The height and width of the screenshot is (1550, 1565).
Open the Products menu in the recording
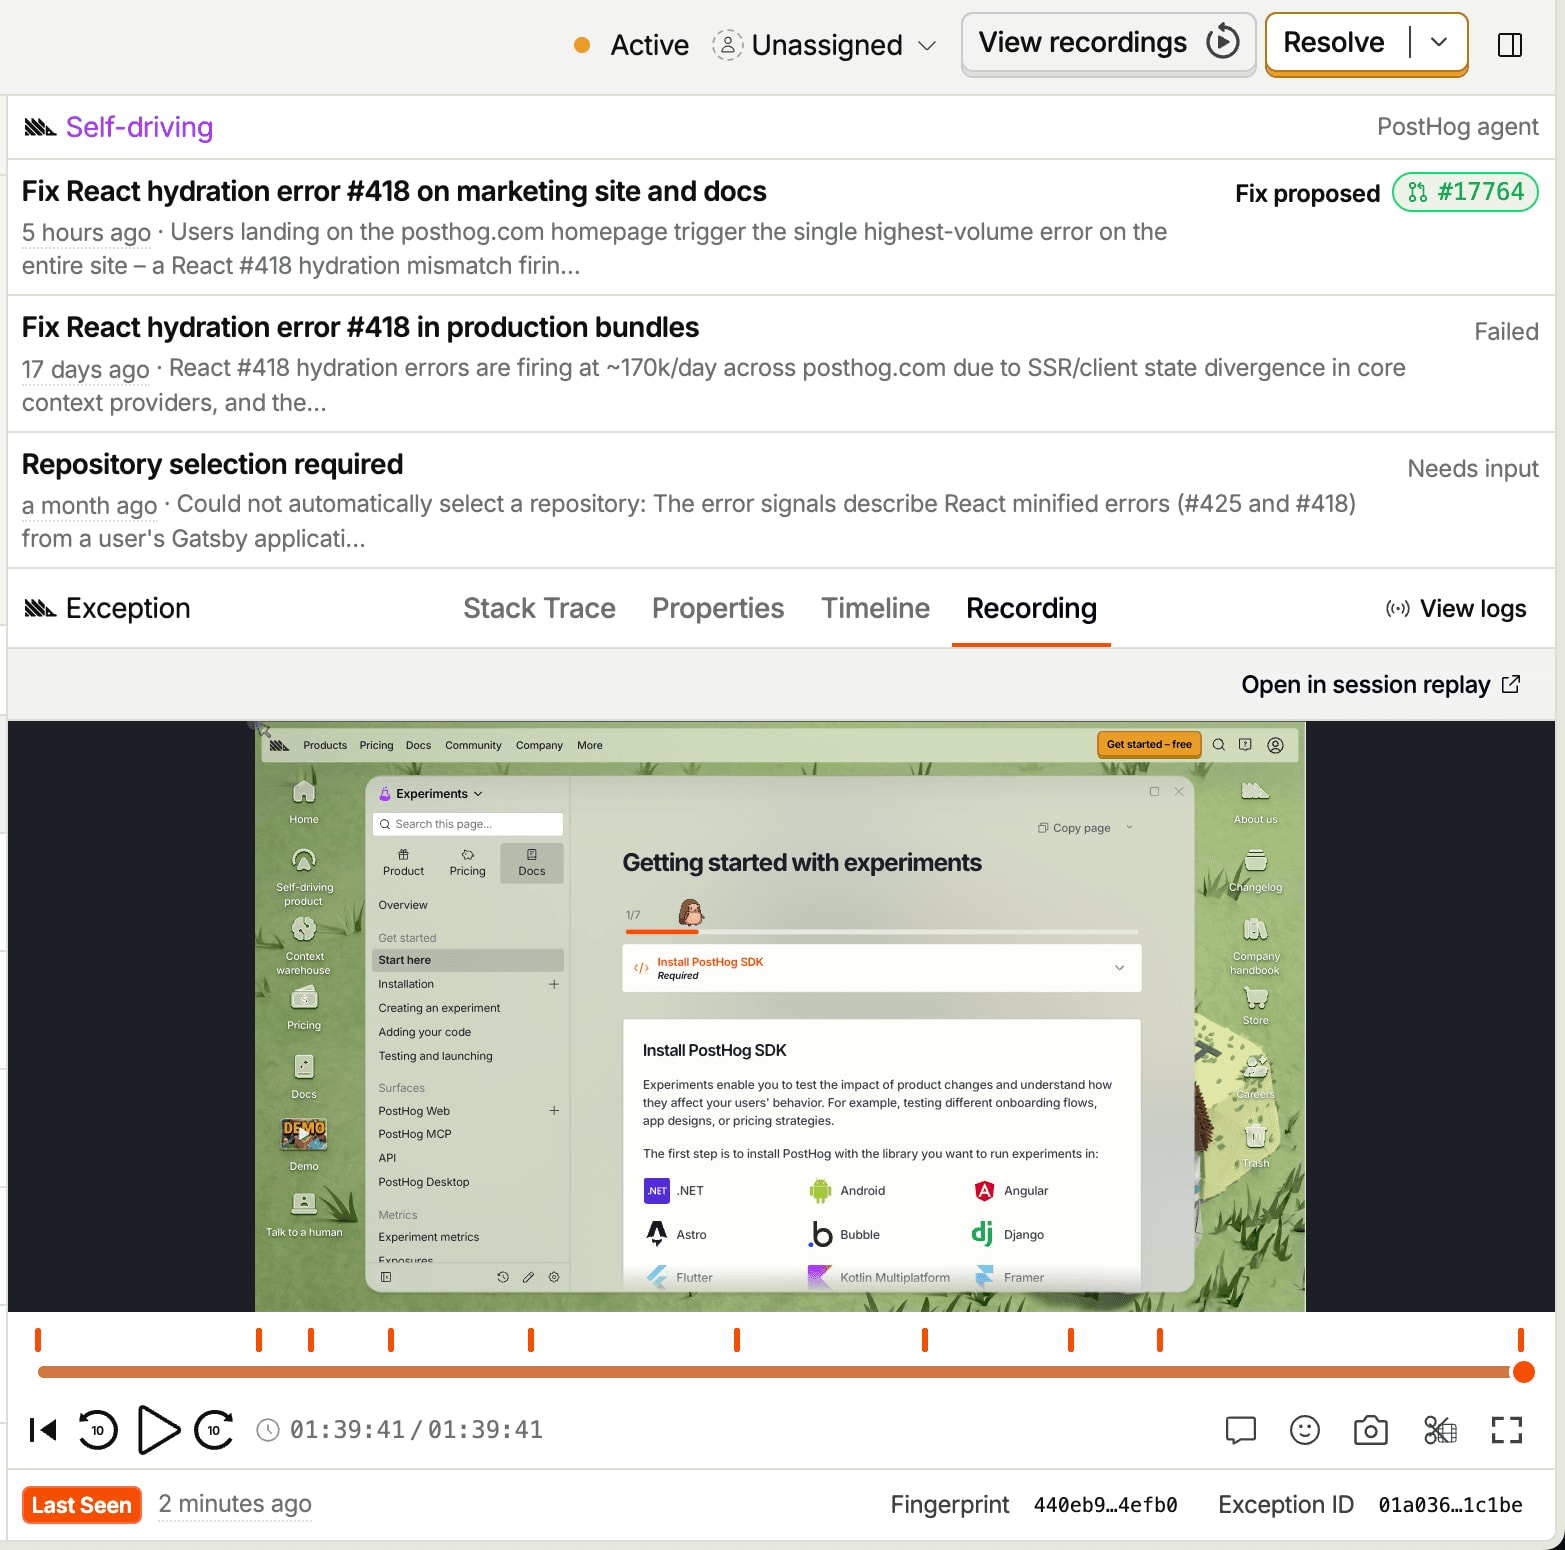pos(325,745)
